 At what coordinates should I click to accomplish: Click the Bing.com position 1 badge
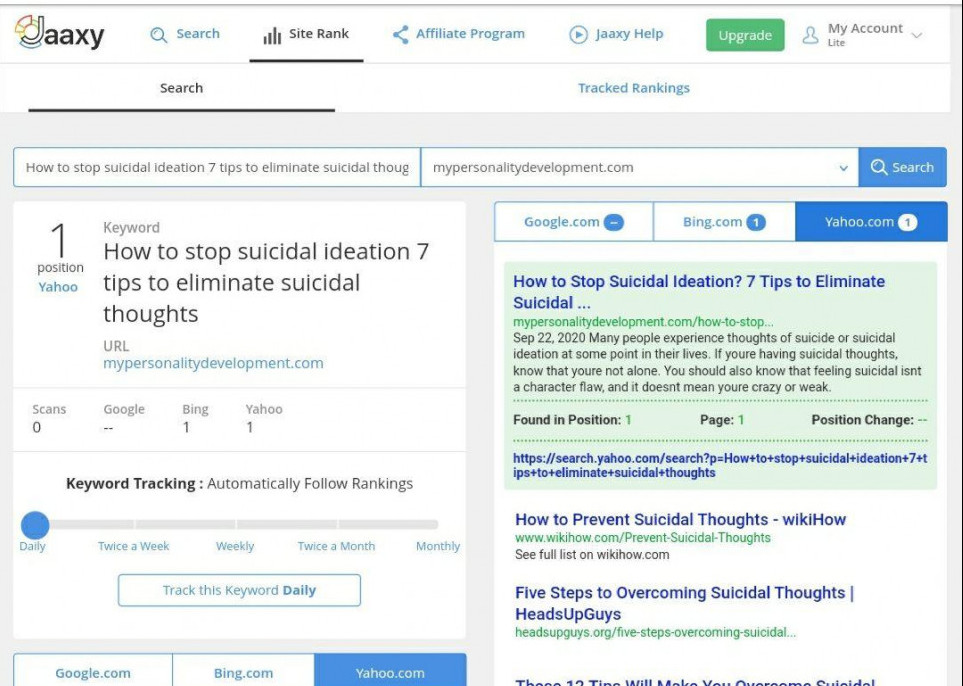(x=756, y=222)
